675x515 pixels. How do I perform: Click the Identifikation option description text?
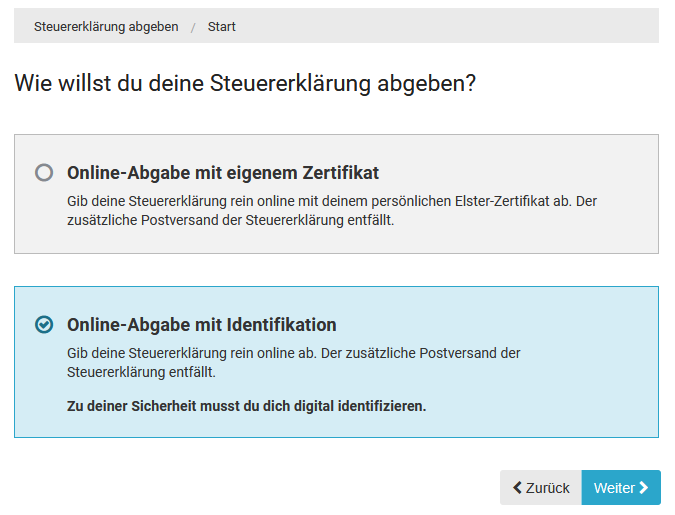[293, 362]
